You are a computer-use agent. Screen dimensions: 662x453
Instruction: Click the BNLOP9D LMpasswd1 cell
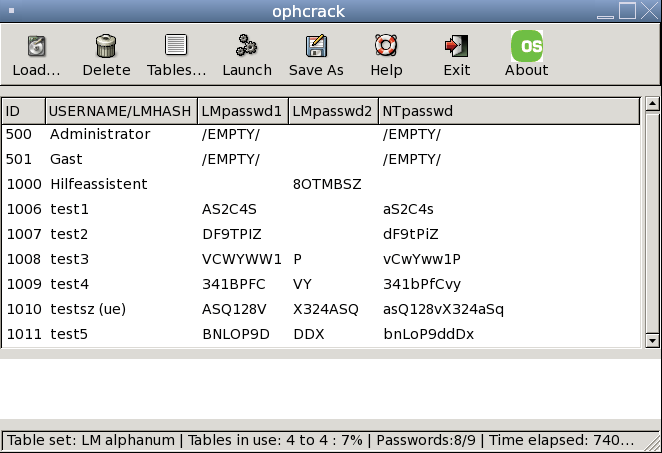[236, 334]
